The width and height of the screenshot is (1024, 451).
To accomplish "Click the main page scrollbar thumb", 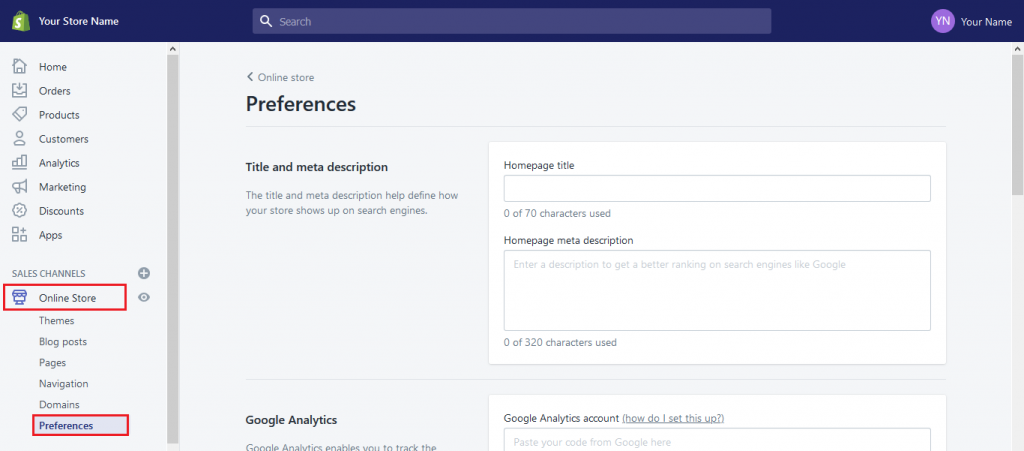I will (1018, 124).
